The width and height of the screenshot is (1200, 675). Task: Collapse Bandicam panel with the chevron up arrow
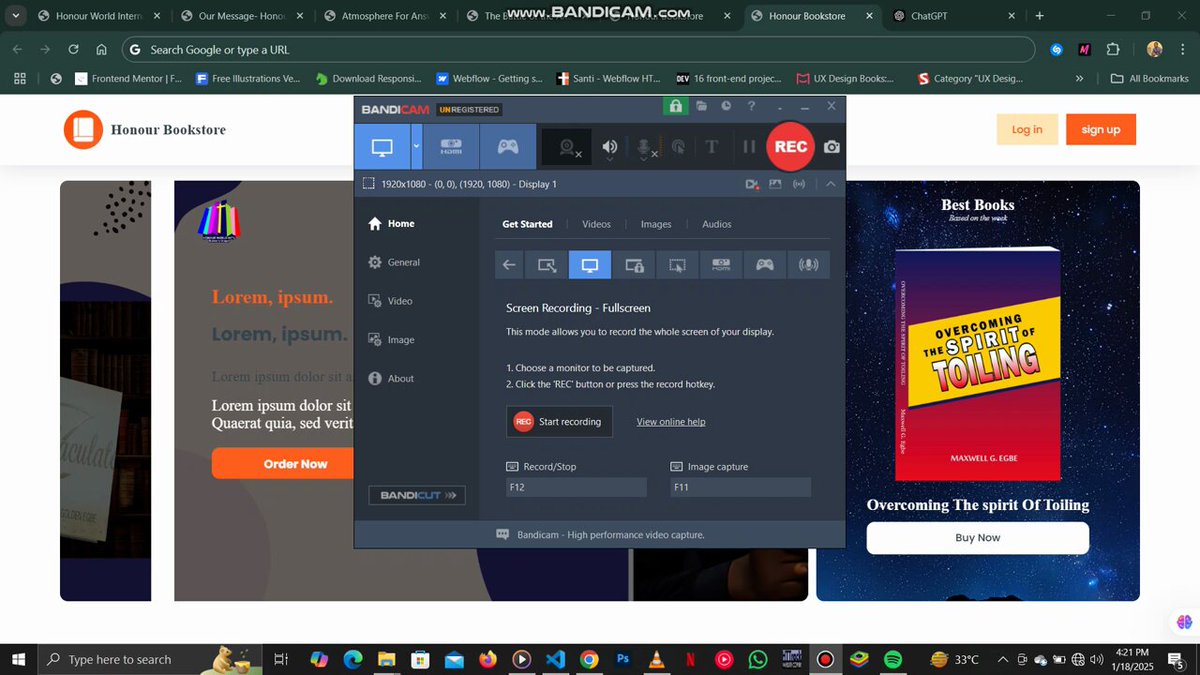point(830,184)
